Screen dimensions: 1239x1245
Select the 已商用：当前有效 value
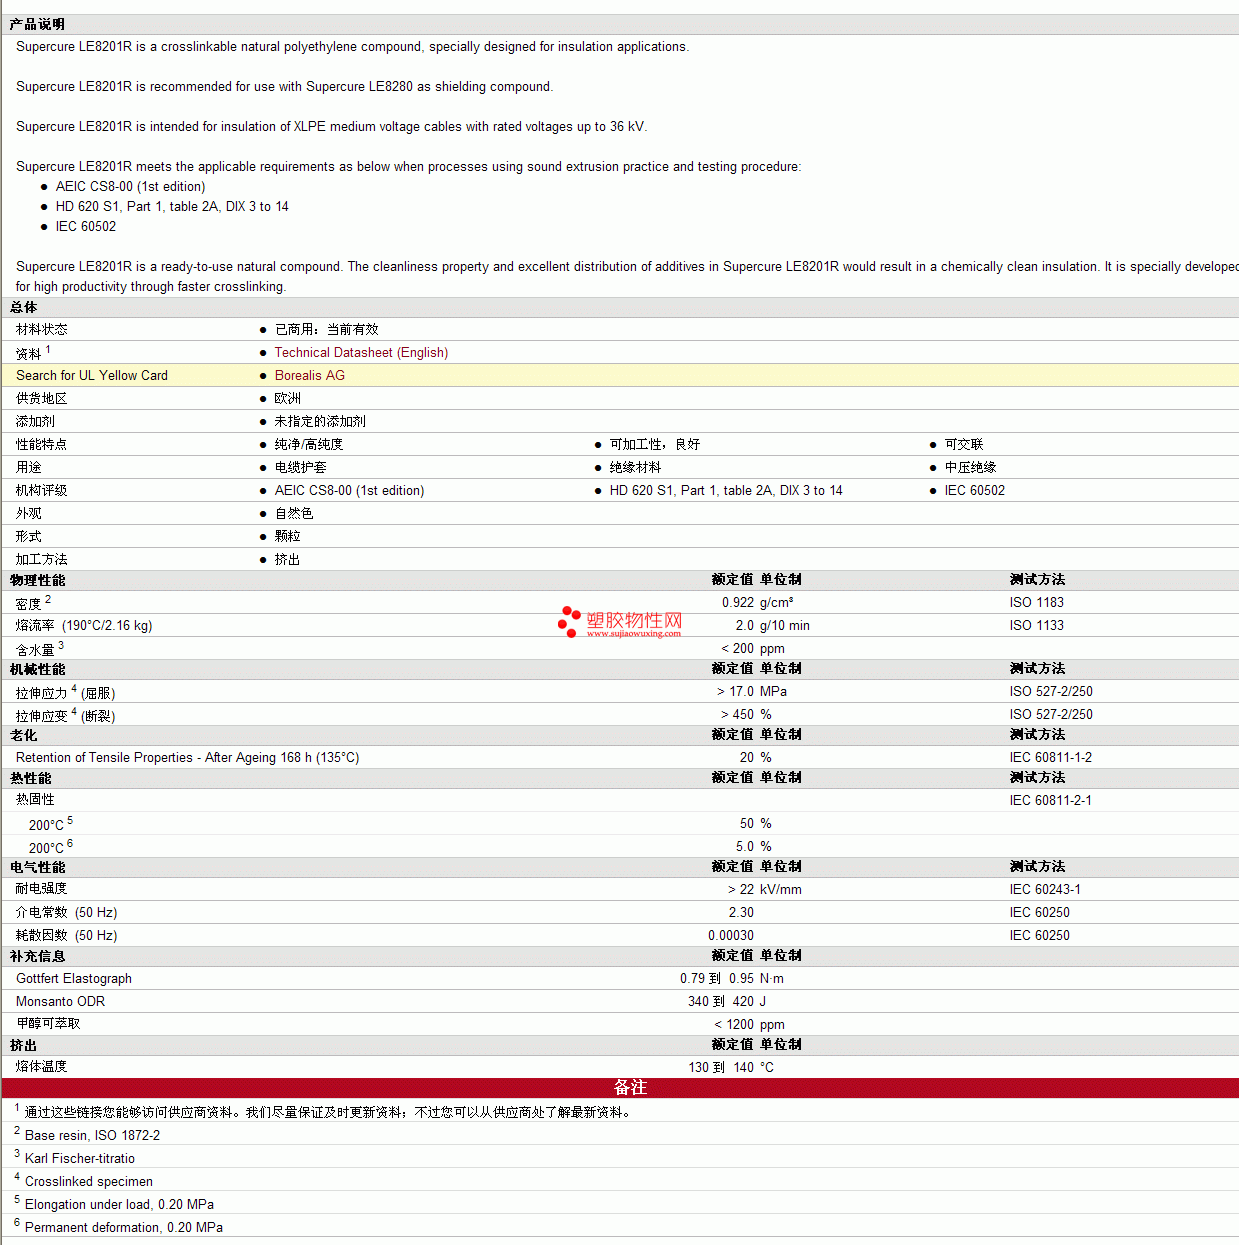pyautogui.click(x=327, y=329)
